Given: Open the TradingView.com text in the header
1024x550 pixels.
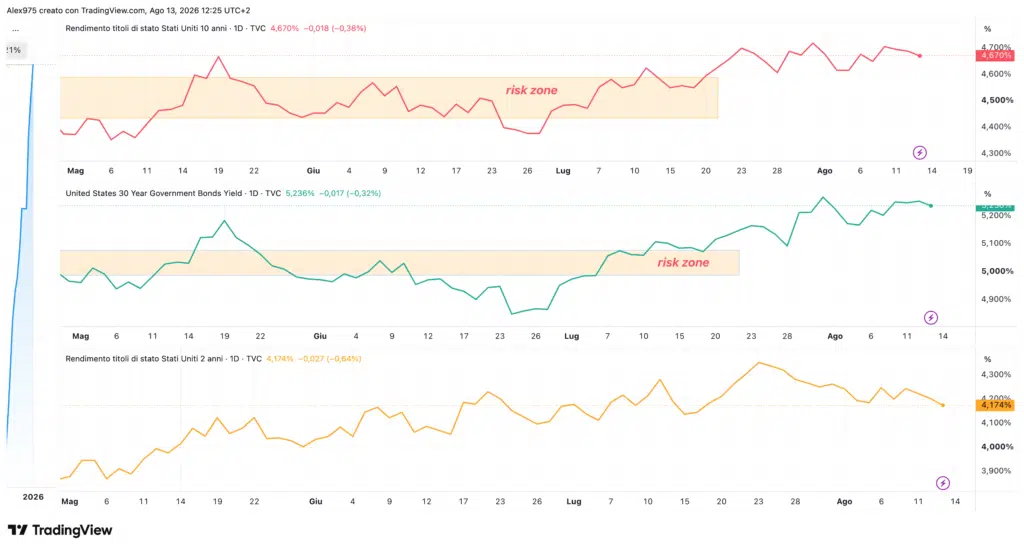Looking at the screenshot, I should tap(113, 10).
